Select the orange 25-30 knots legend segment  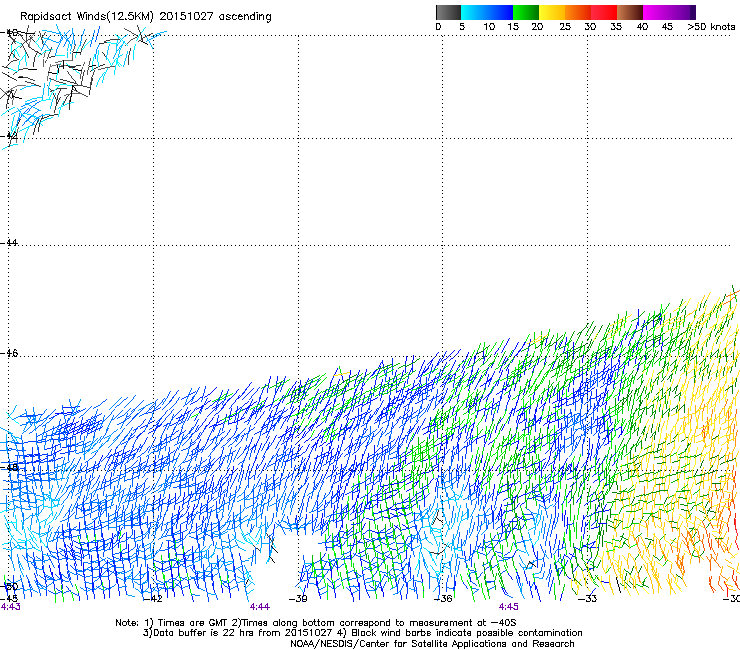578,12
